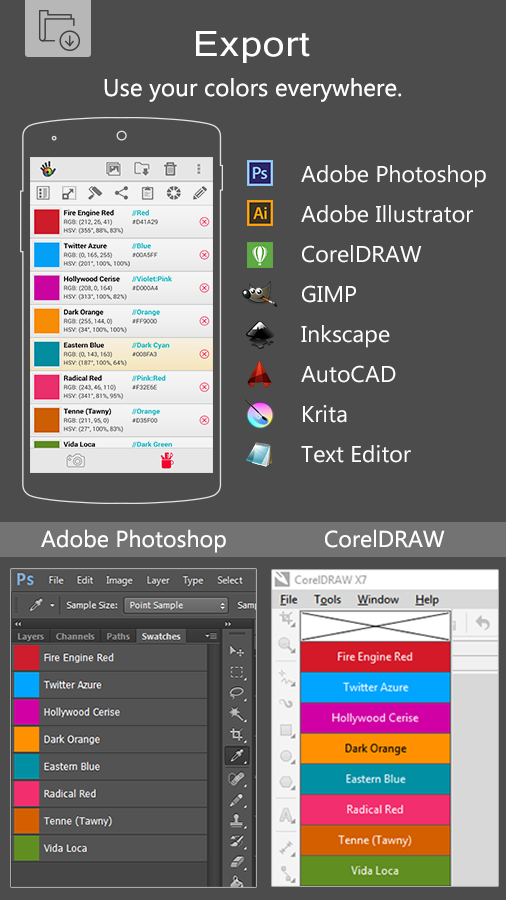Screen dimensions: 506x900
Task: Open the File menu in Photoshop
Action: tap(56, 580)
